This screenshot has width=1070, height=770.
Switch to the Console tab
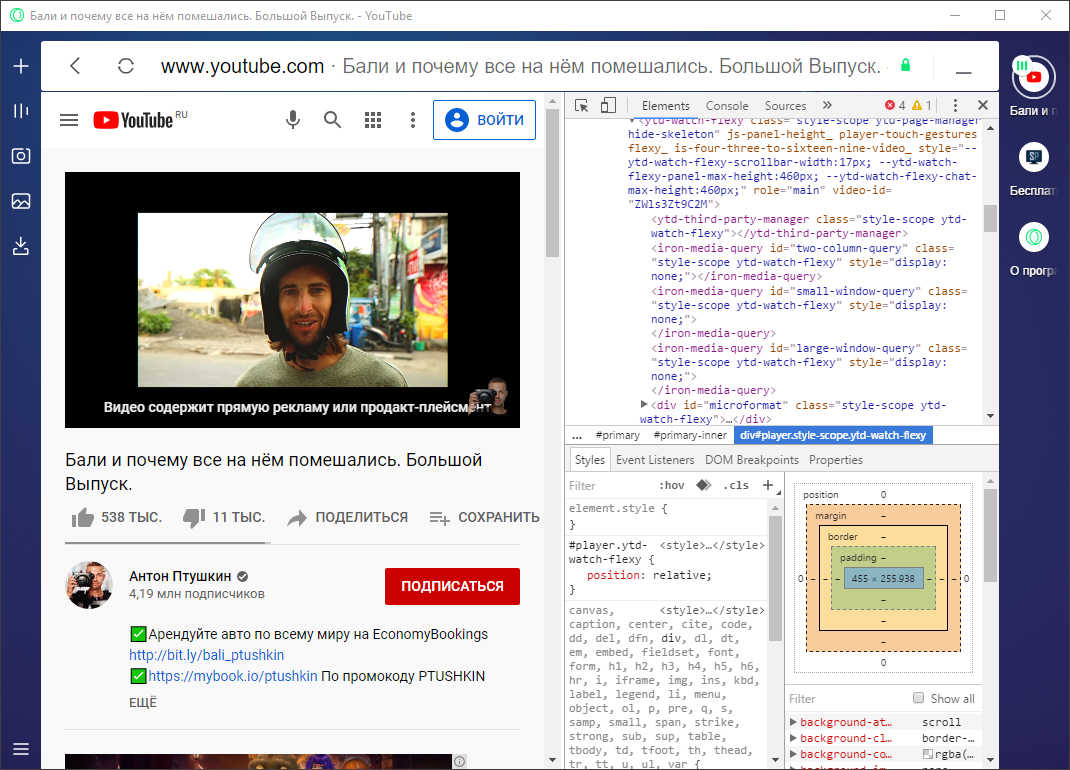coord(727,106)
